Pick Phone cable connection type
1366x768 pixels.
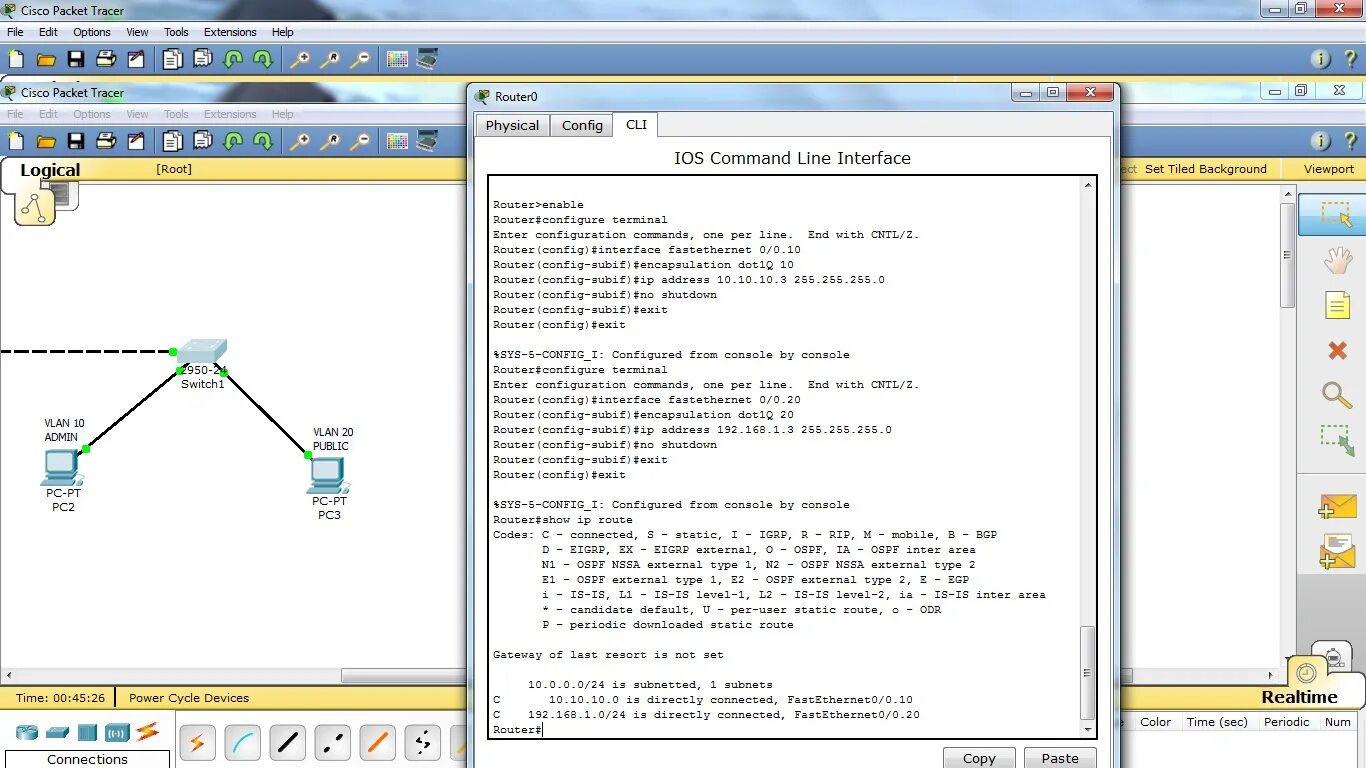point(423,743)
